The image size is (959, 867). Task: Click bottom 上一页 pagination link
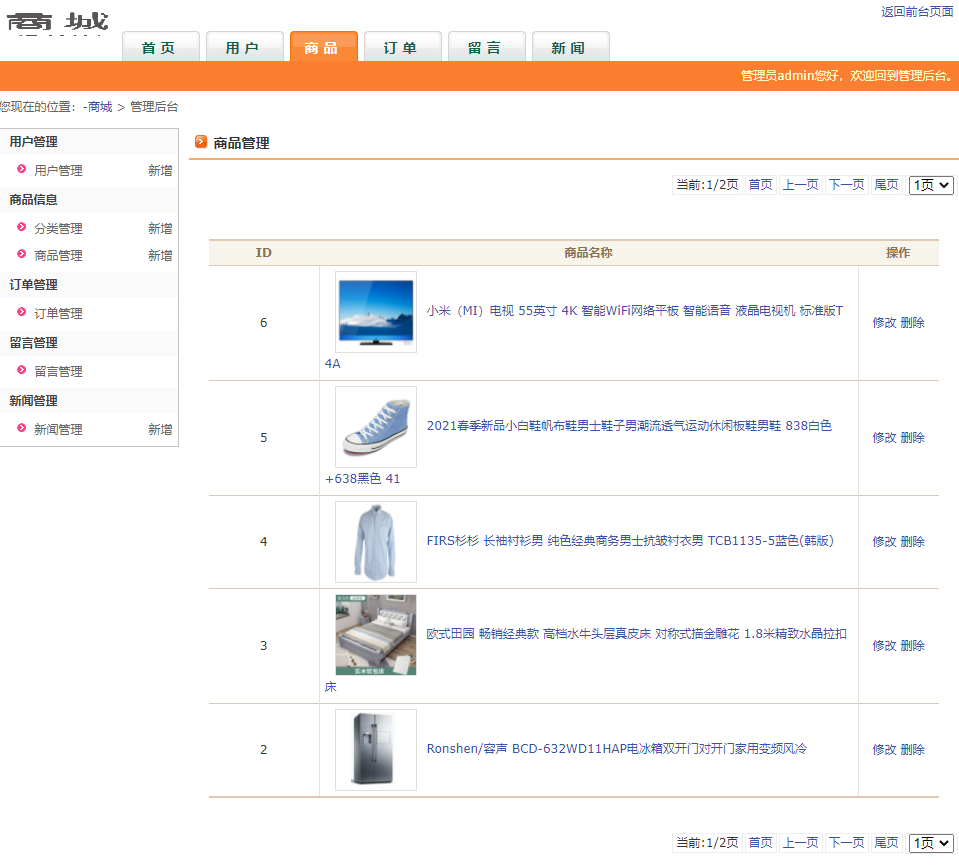tap(801, 843)
